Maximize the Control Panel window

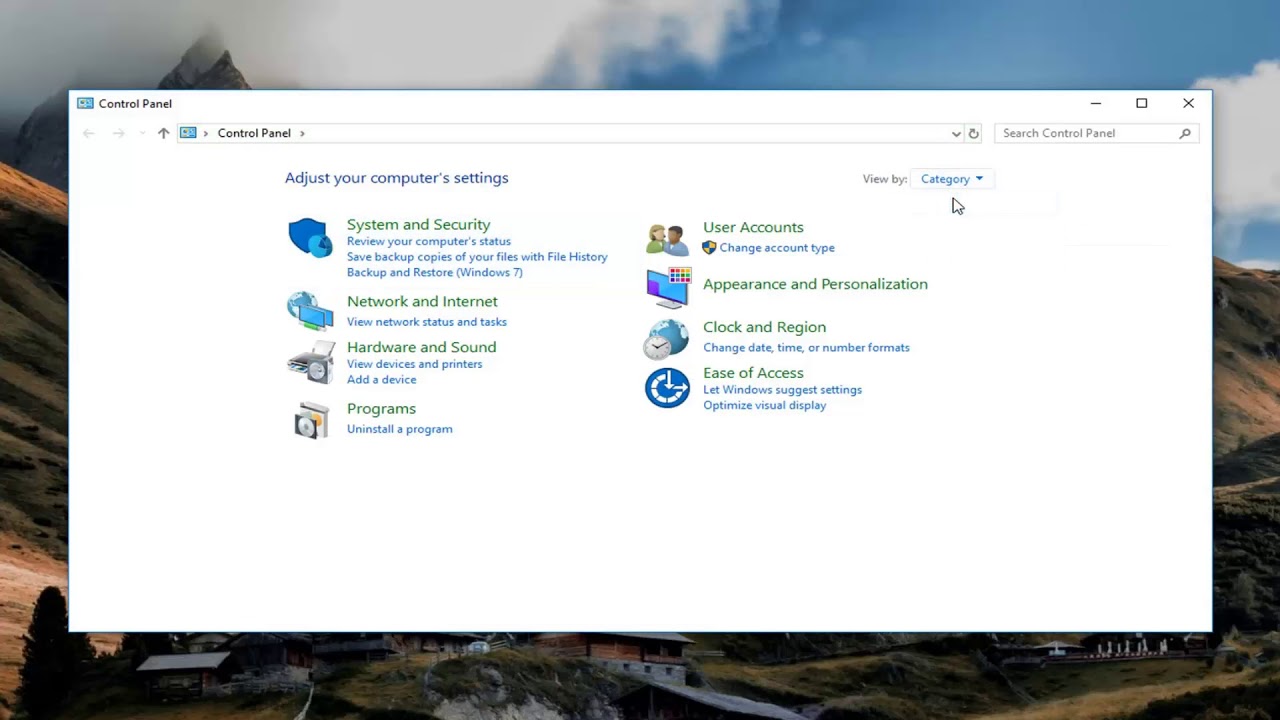(1142, 103)
